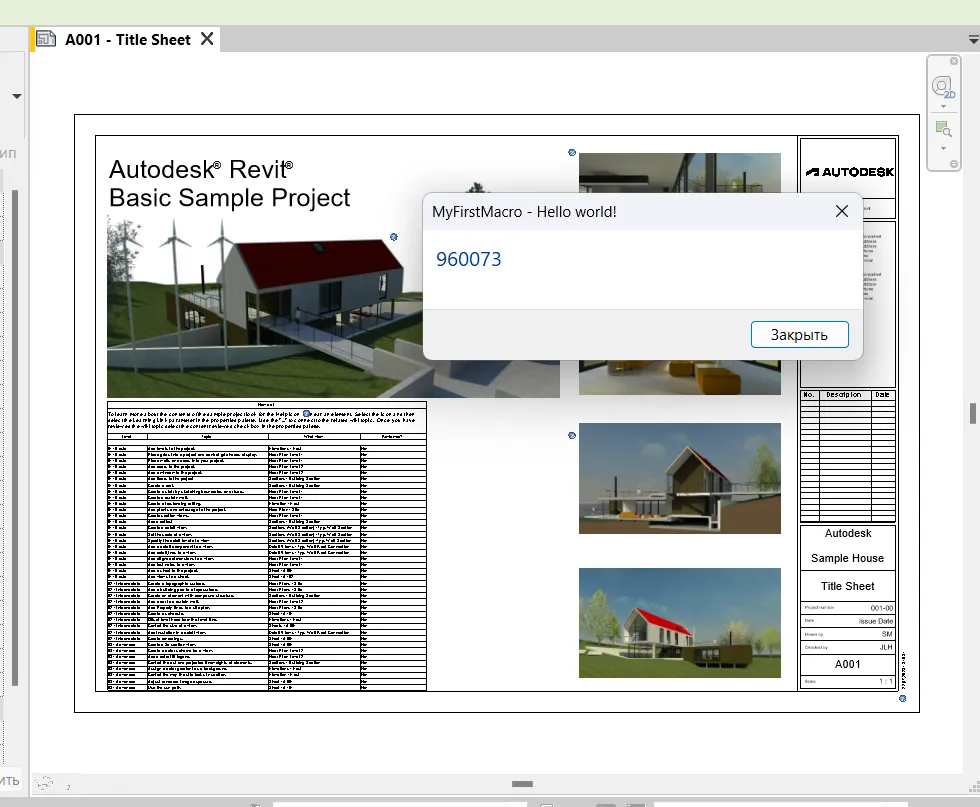Close the navigation bar with its X

pos(954,61)
